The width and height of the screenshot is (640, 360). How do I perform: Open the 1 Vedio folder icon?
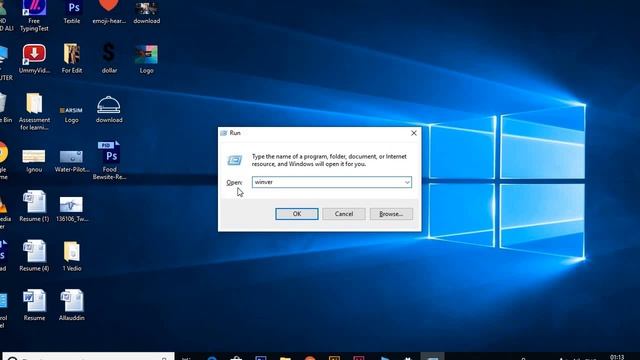[72, 256]
